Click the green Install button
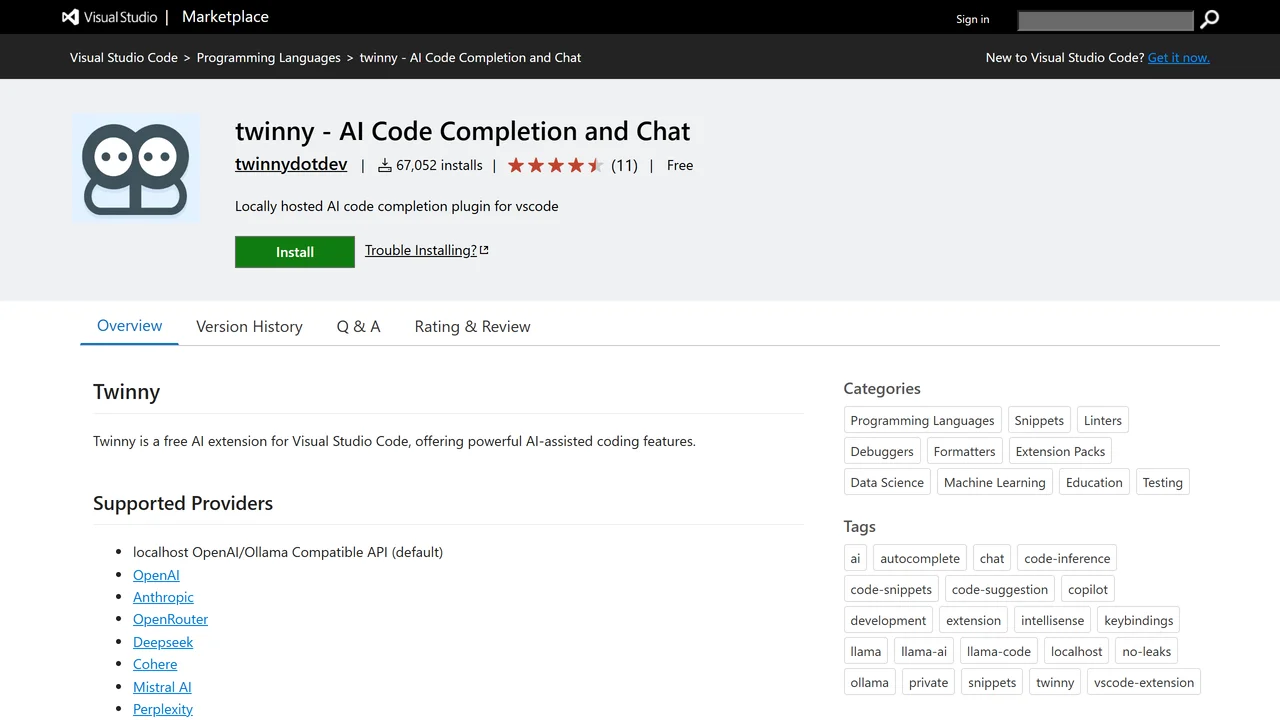The width and height of the screenshot is (1280, 720). pos(295,252)
